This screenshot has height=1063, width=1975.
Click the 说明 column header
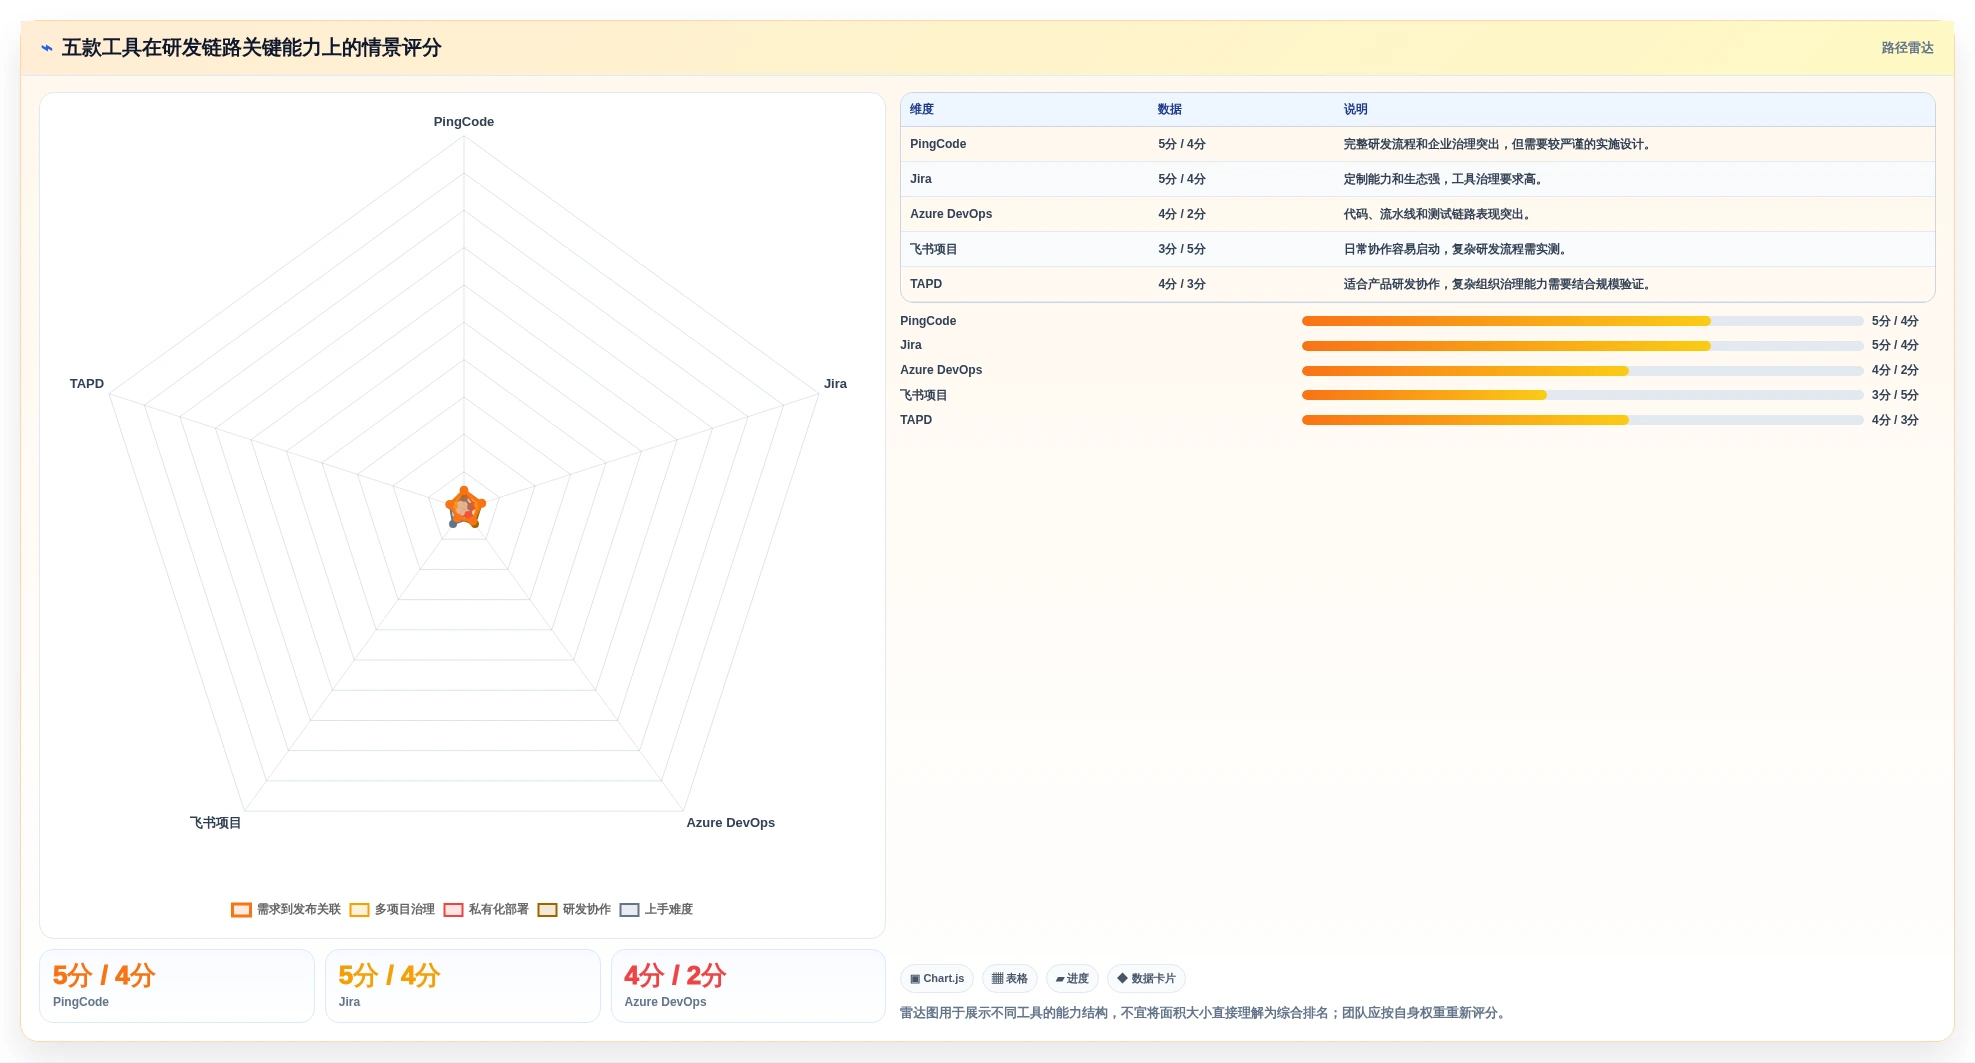click(x=1355, y=110)
